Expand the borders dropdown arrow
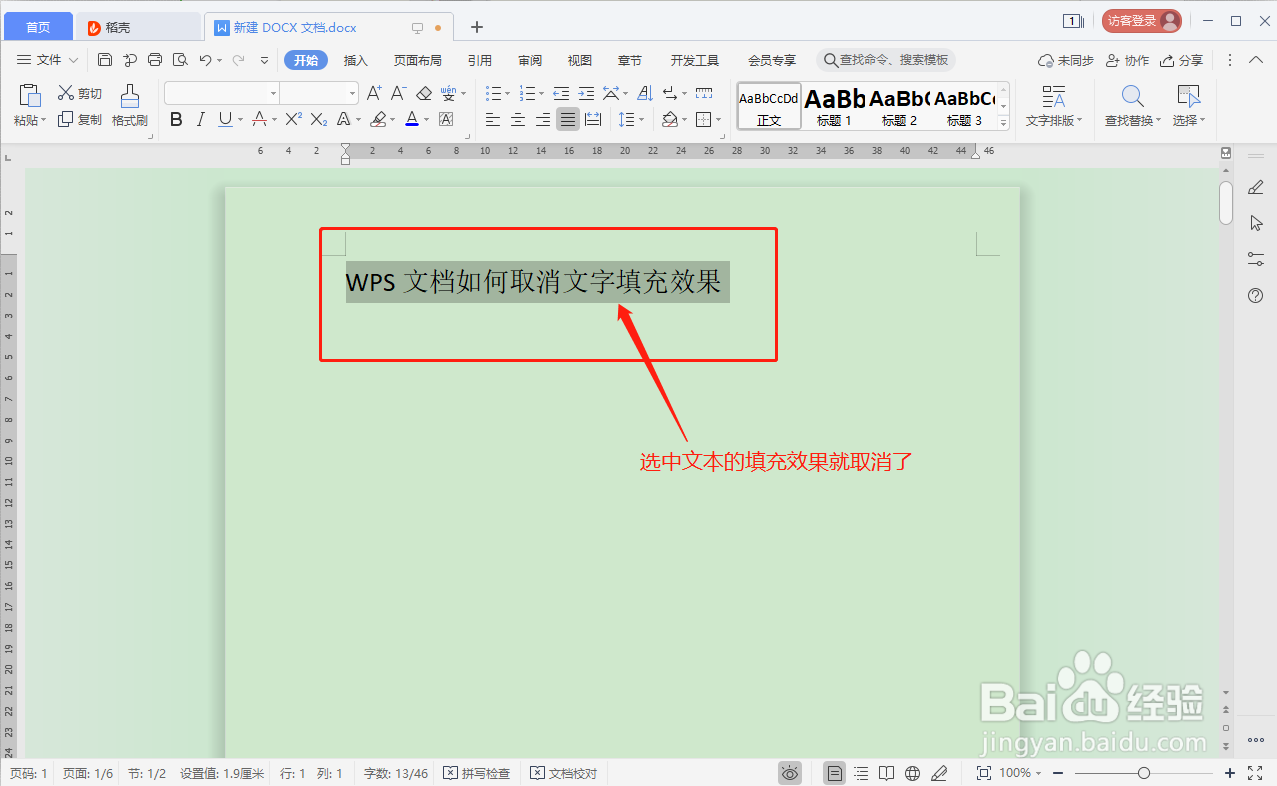Image resolution: width=1277 pixels, height=786 pixels. (x=719, y=120)
